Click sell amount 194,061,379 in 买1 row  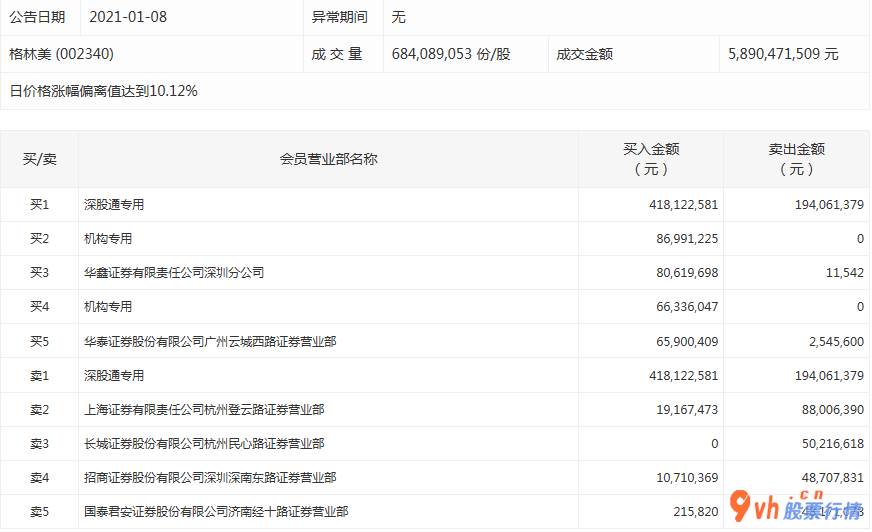[x=829, y=205]
